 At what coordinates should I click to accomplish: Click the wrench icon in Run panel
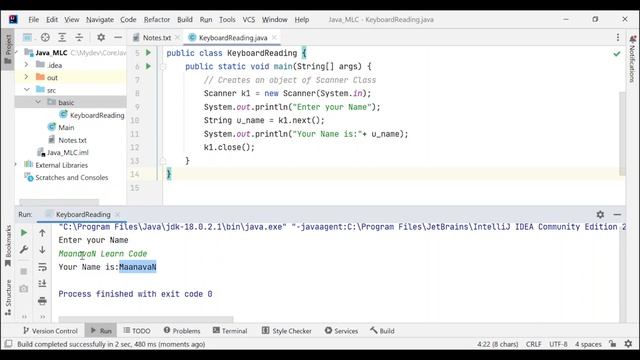click(x=24, y=249)
